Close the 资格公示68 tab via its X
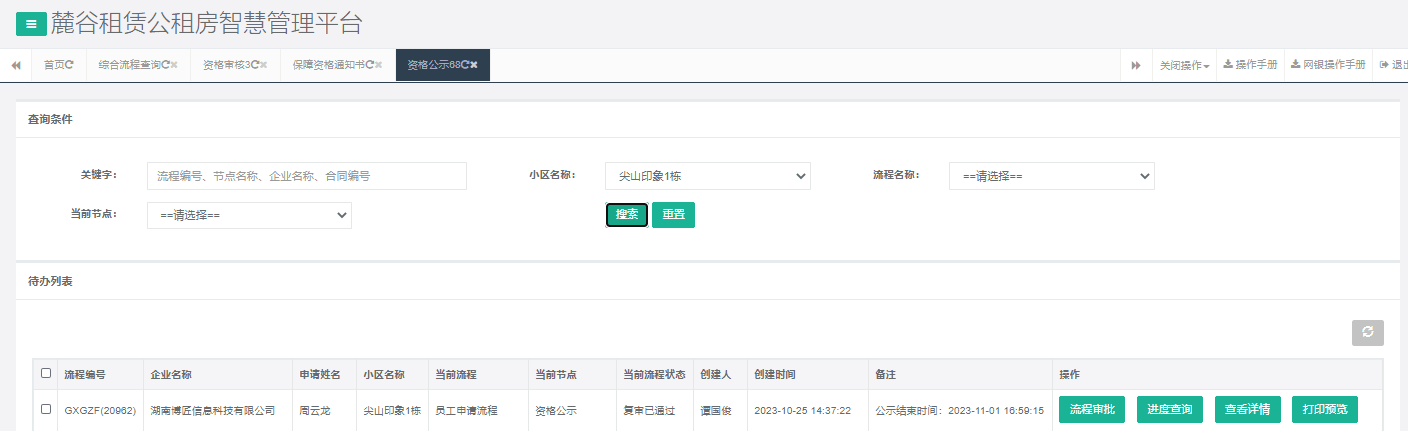This screenshot has width=1408, height=431. 474,65
